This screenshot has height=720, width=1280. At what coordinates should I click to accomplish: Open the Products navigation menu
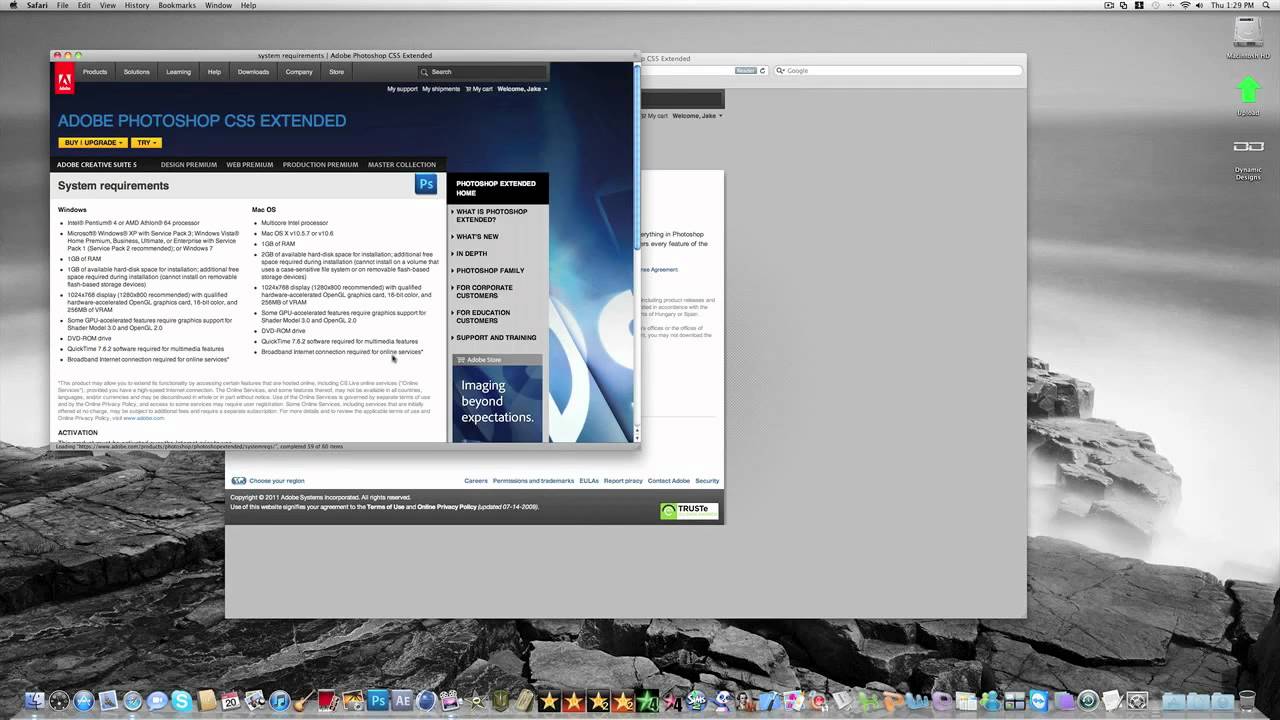tap(95, 72)
